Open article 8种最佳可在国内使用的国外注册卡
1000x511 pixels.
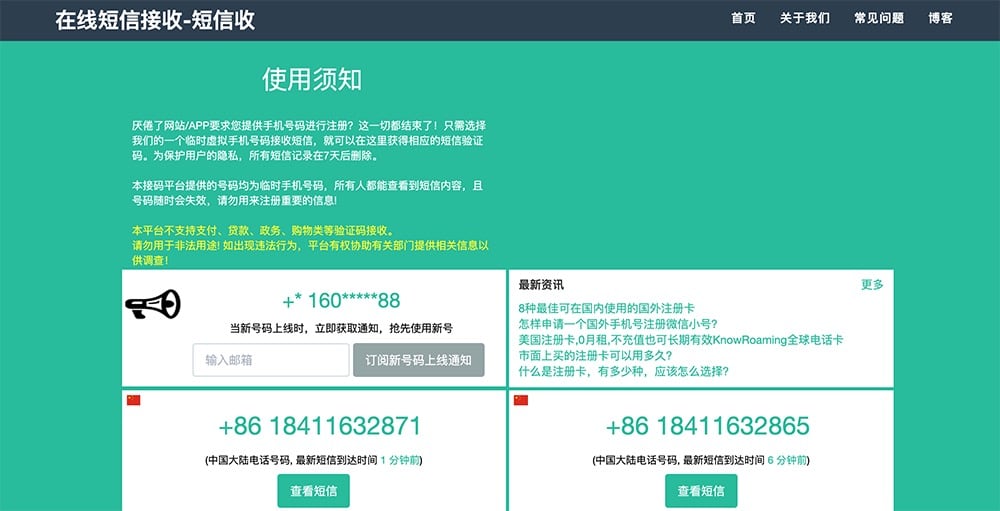tap(606, 308)
